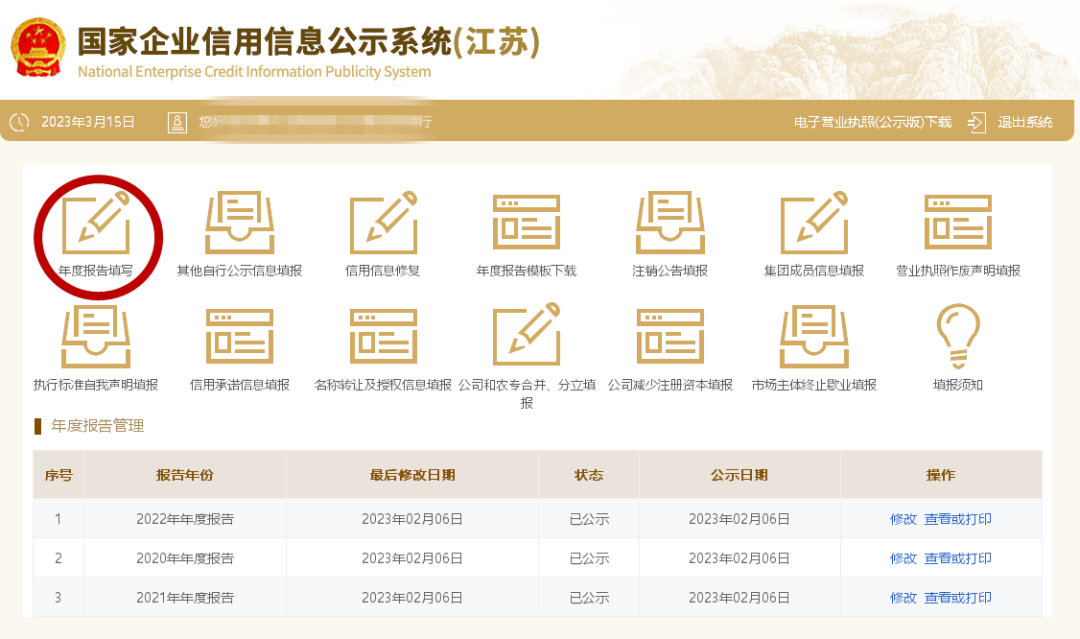Click 修改 for 2020年年度报告
The width and height of the screenshot is (1080, 639).
coord(903,558)
